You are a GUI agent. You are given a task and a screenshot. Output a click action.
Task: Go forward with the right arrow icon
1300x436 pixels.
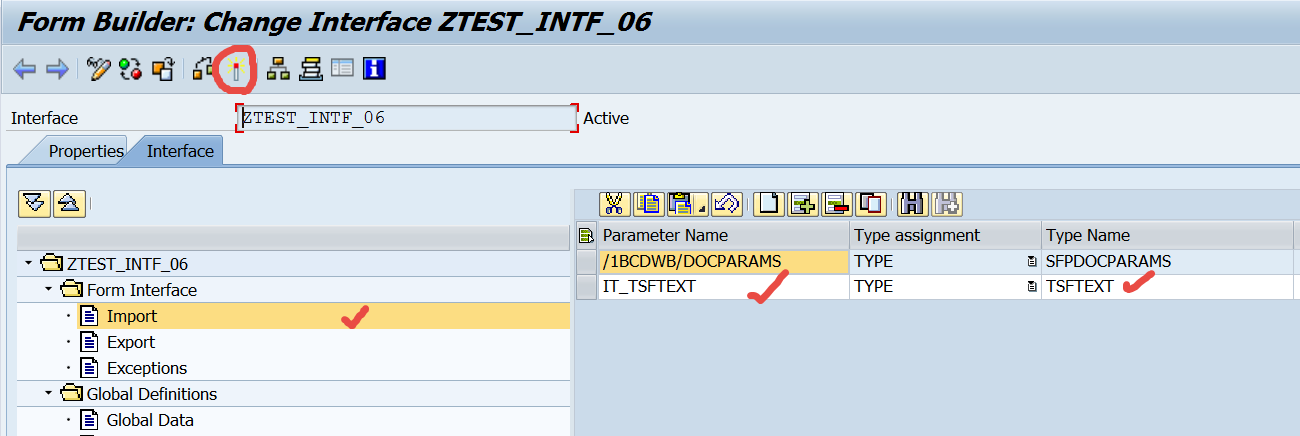tap(57, 69)
